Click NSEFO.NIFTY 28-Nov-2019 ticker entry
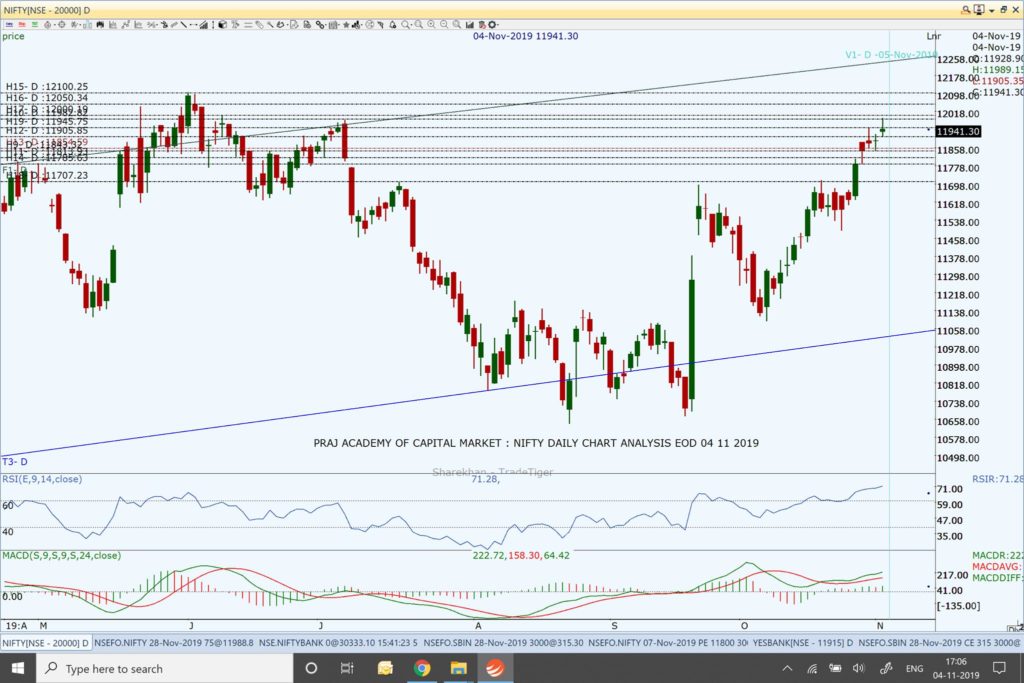Image resolution: width=1024 pixels, height=683 pixels. (174, 643)
